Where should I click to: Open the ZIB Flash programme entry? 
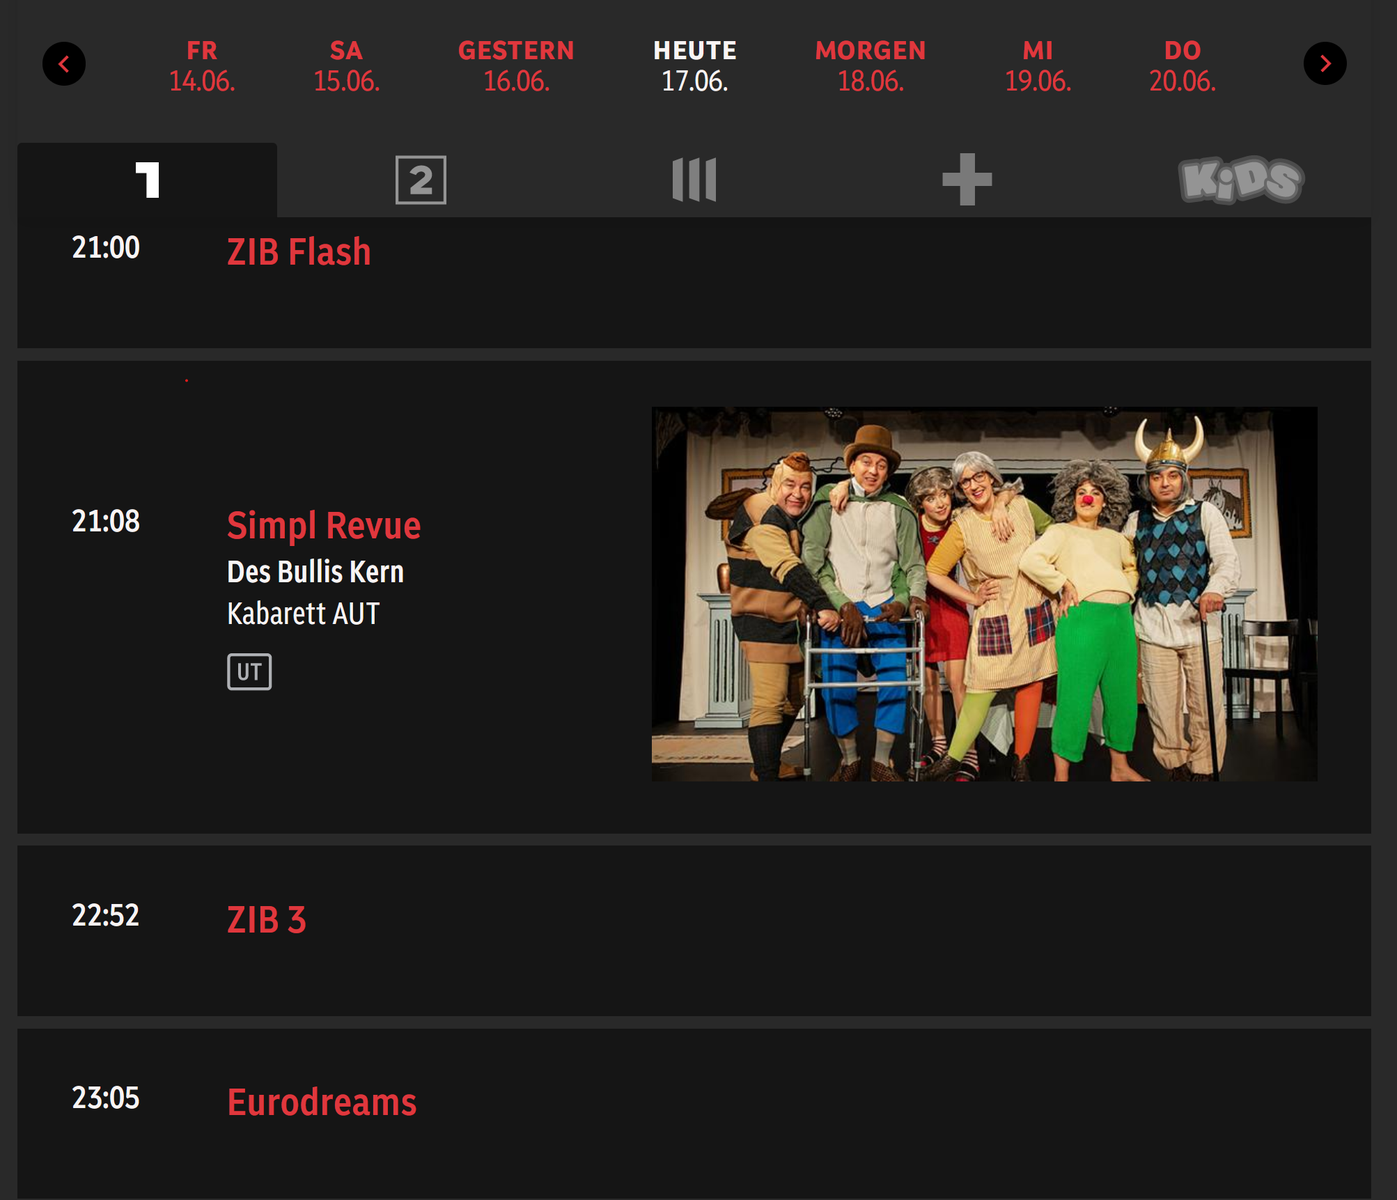(x=694, y=283)
